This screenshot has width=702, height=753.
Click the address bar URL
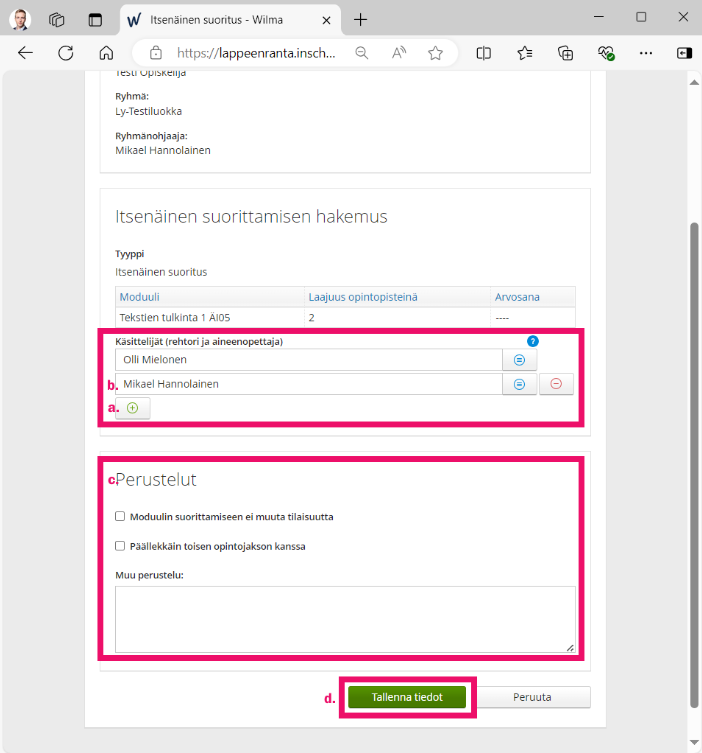pos(256,53)
